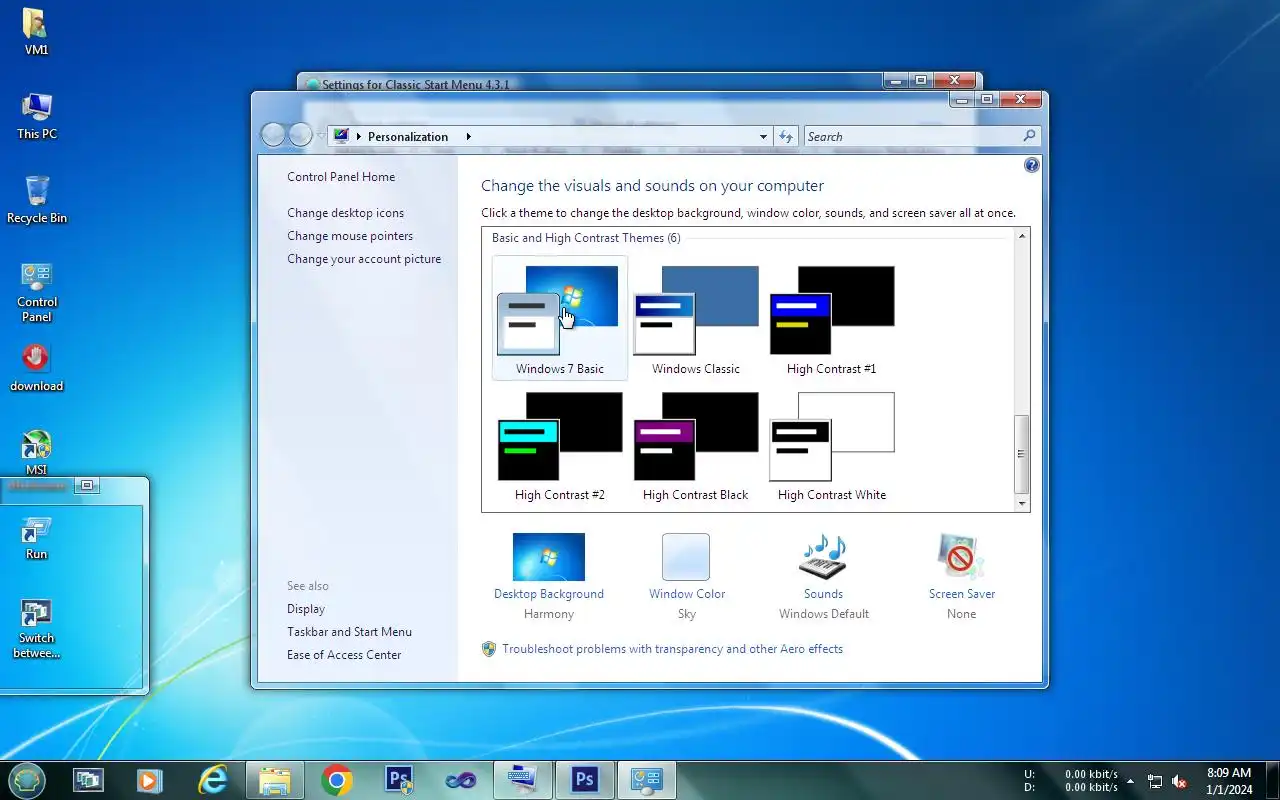Open the Recycle Bin desktop icon
Image resolution: width=1280 pixels, height=800 pixels.
tap(36, 200)
